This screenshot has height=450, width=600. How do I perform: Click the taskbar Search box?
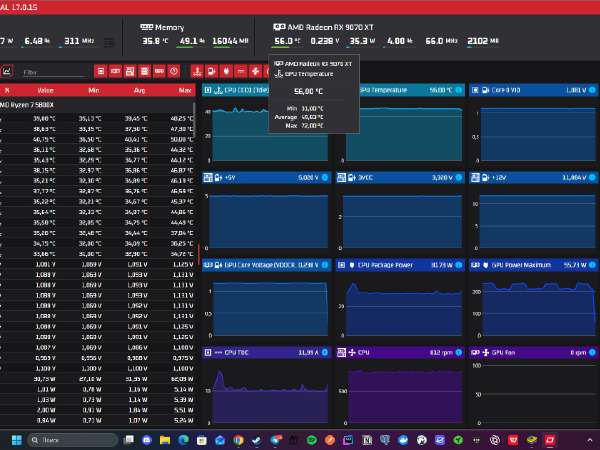pos(72,440)
